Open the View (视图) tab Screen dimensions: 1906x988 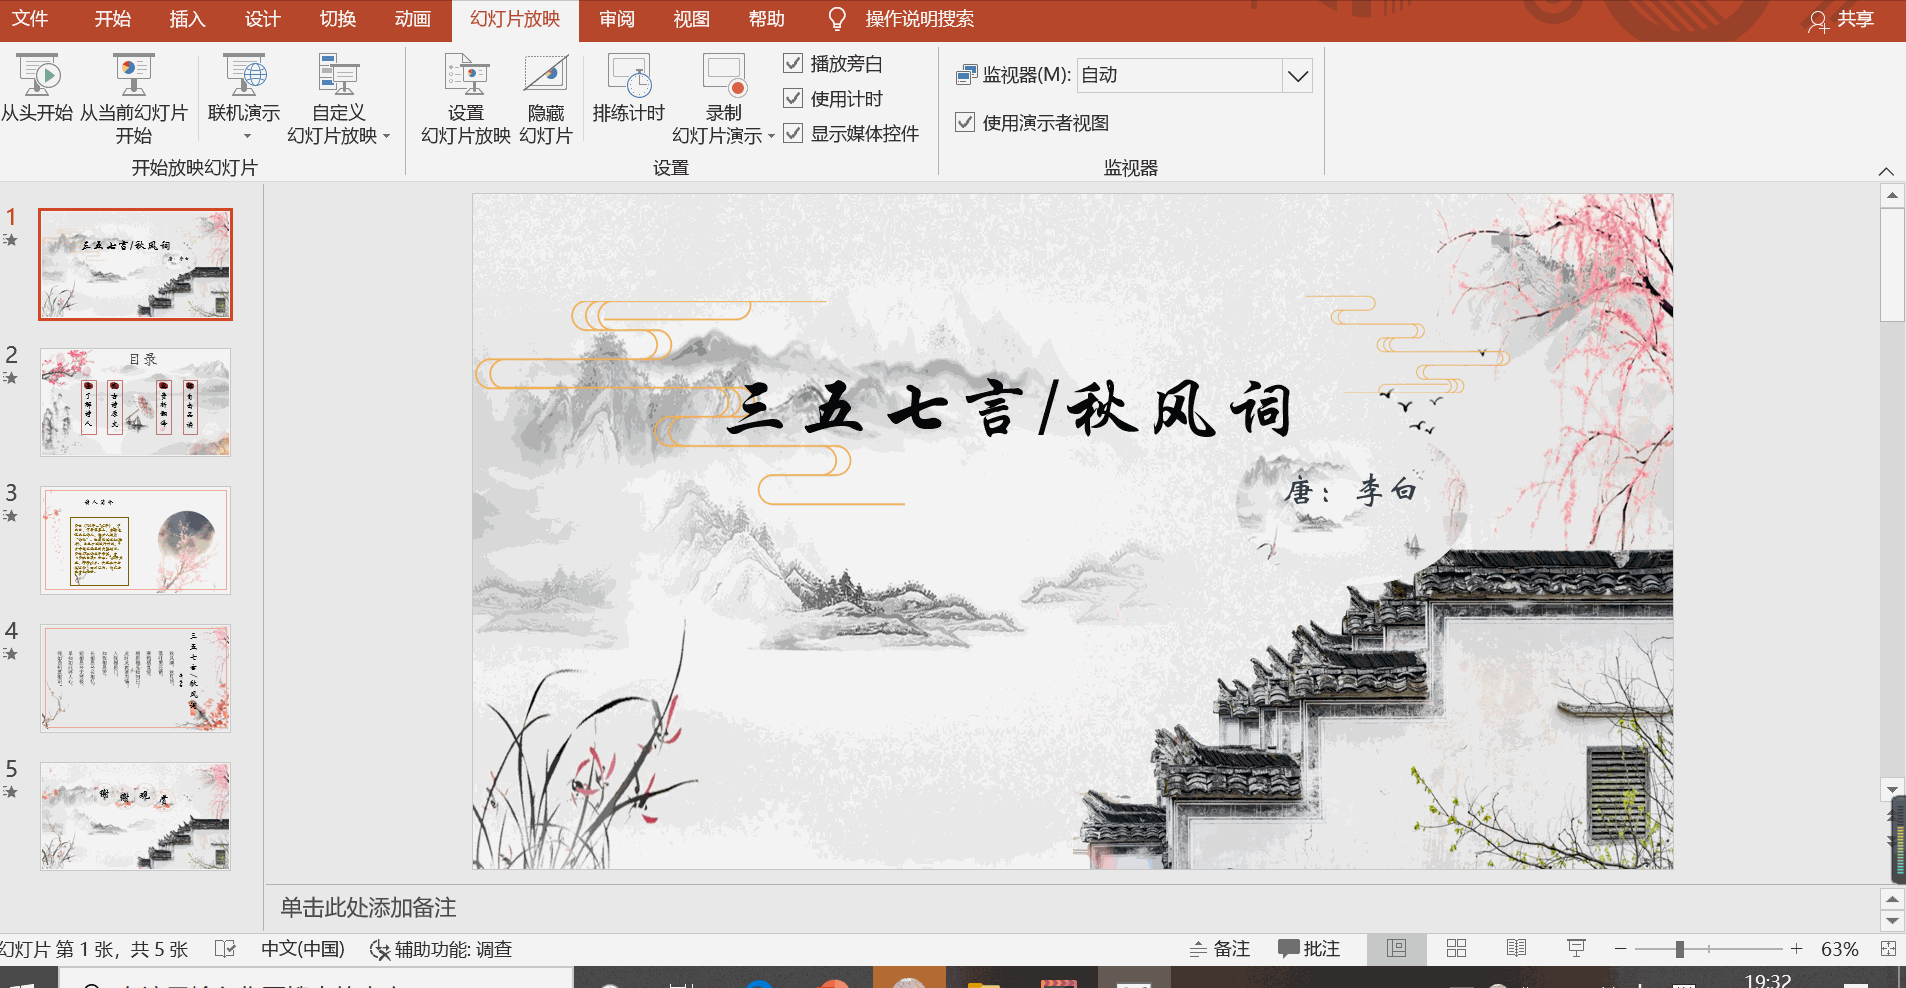[x=691, y=19]
